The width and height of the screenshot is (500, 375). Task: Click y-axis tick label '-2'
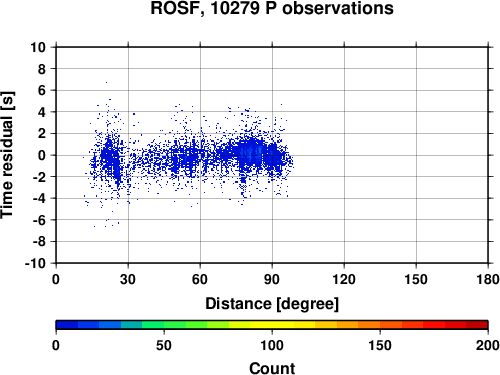tap(39, 177)
